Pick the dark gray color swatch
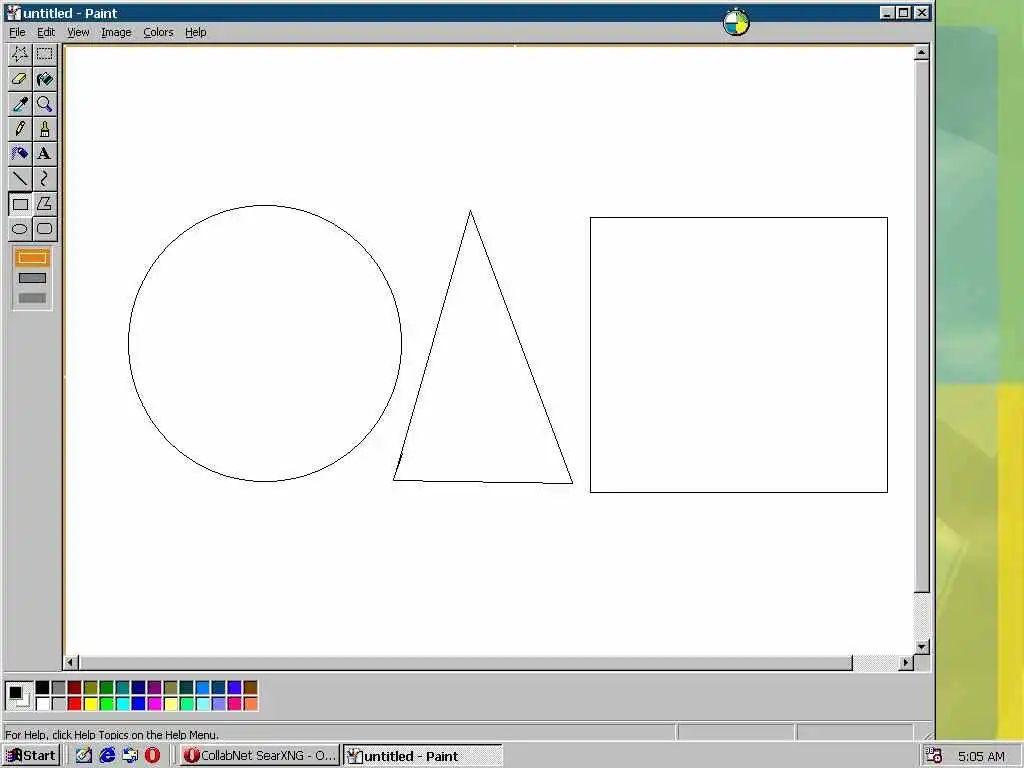Screen dimensions: 1024x768 (x=58, y=687)
